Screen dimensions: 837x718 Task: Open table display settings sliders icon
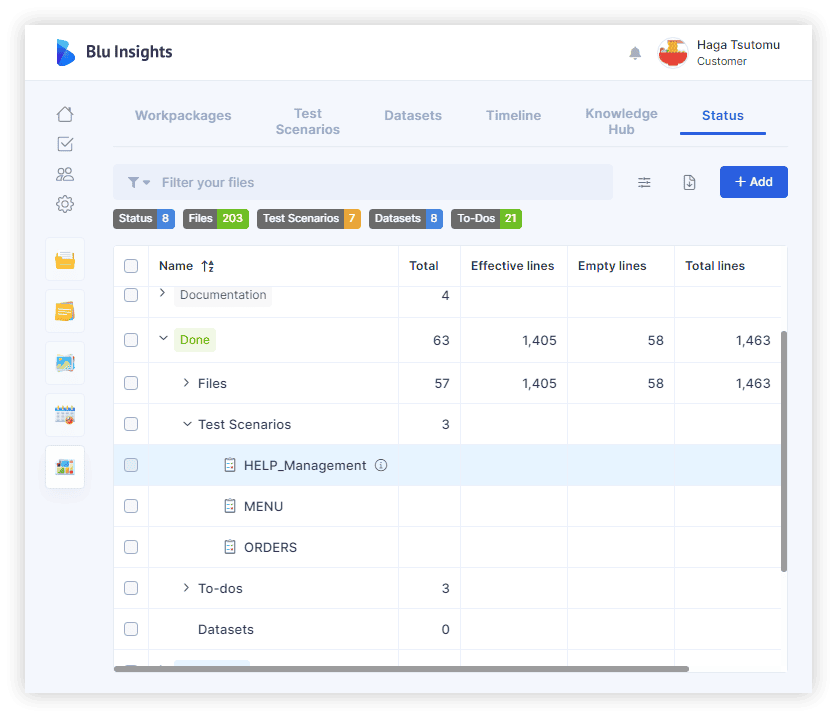(x=644, y=183)
